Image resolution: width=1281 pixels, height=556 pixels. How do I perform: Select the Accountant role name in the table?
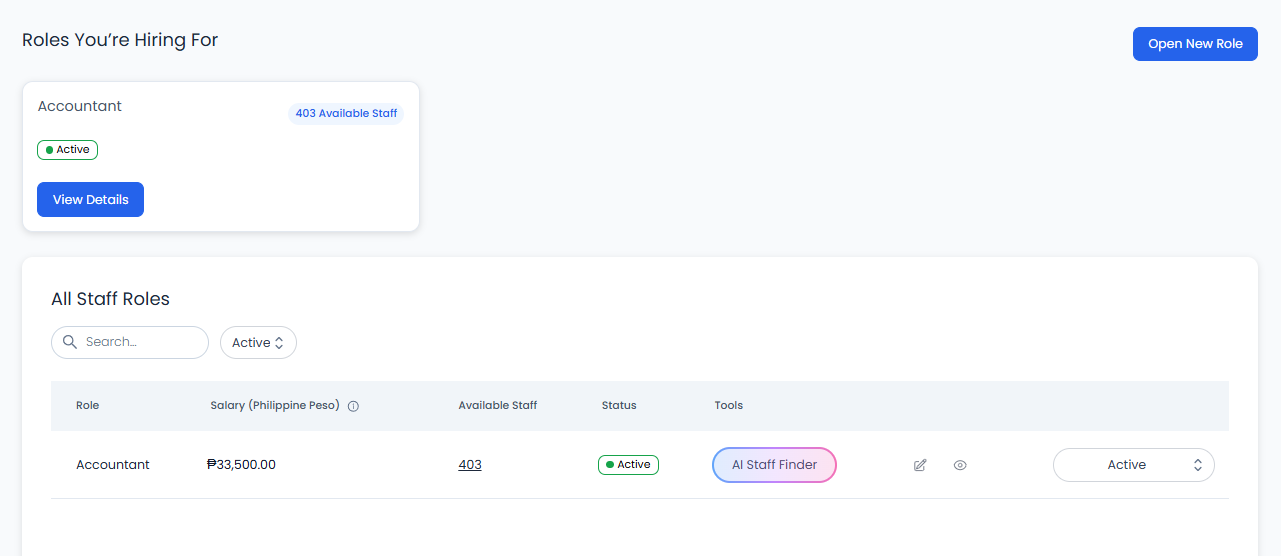pyautogui.click(x=113, y=465)
